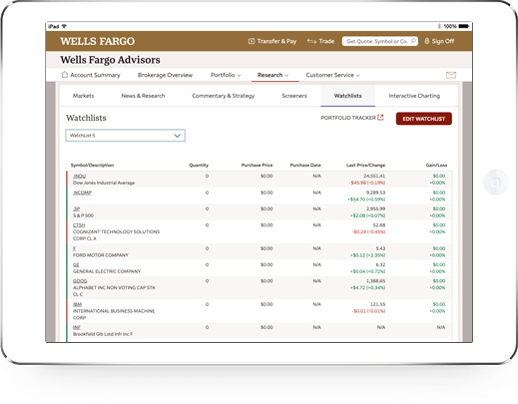This screenshot has height=404, width=518.
Task: Open the Interactive Charting tab
Action: (414, 96)
